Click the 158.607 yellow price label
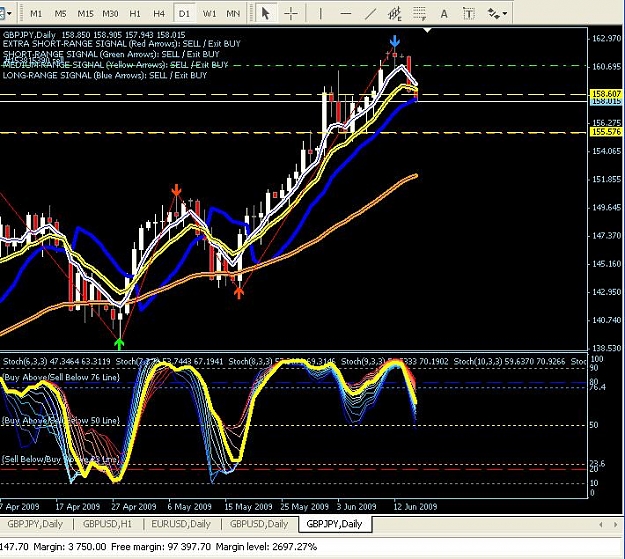 (x=606, y=94)
